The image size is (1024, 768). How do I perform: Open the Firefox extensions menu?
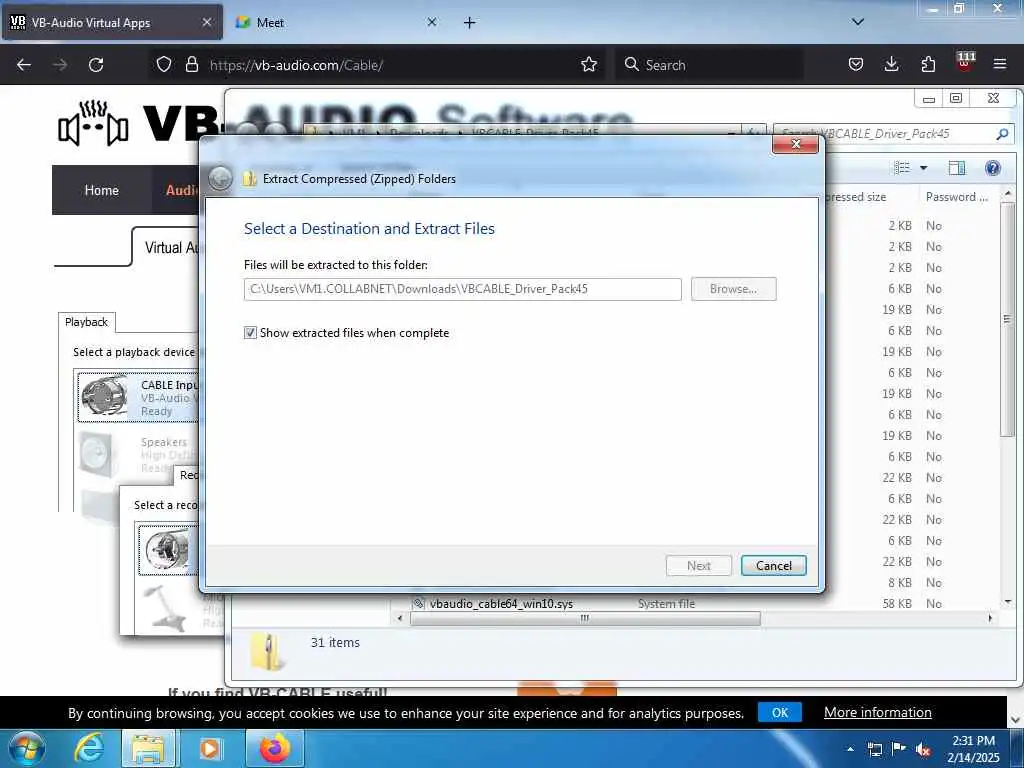(x=928, y=64)
